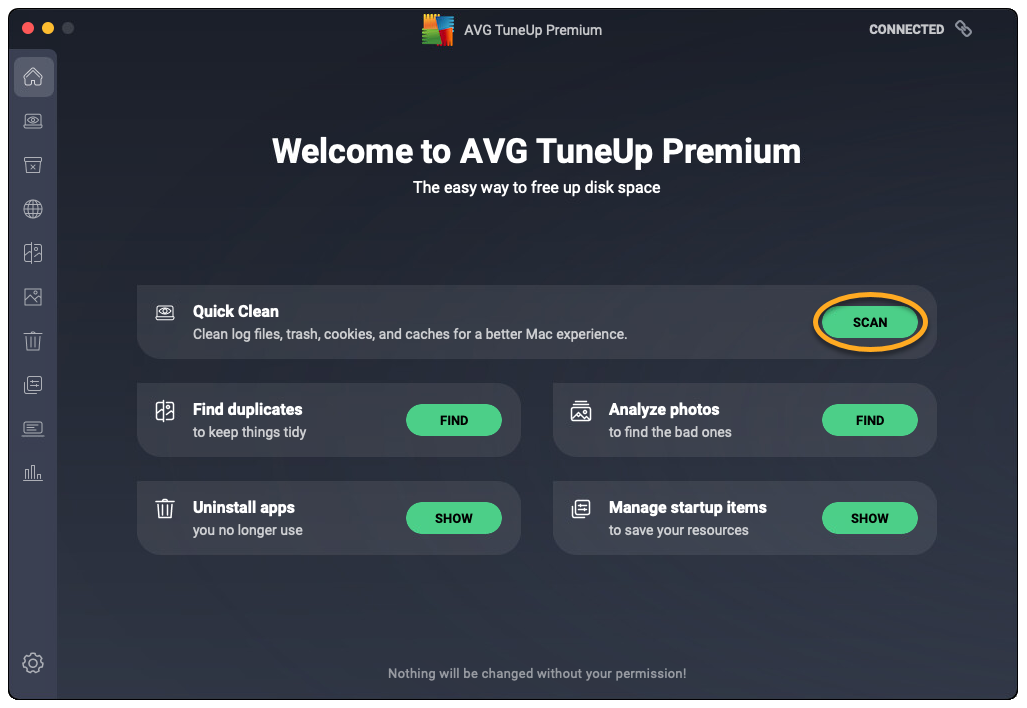Click FIND for Find duplicates
The width and height of the screenshot is (1027, 708).
click(453, 421)
